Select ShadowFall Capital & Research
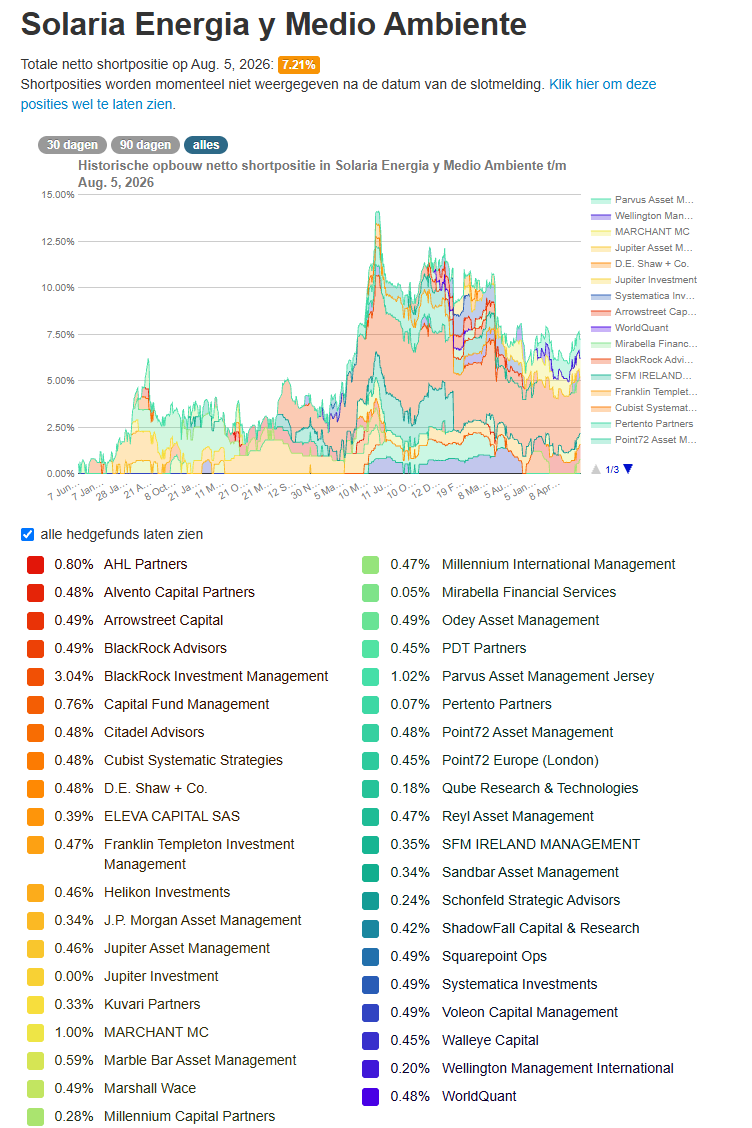752x1128 pixels. [540, 929]
